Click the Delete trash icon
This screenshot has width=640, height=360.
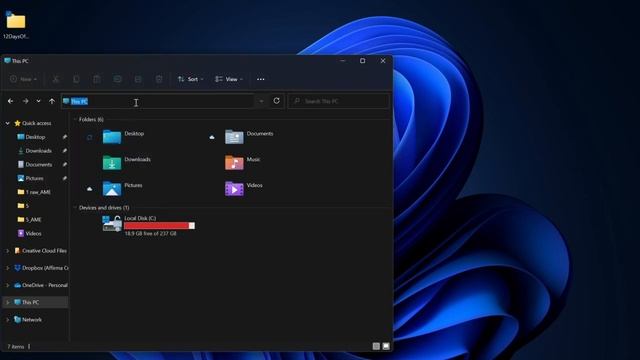pos(159,79)
